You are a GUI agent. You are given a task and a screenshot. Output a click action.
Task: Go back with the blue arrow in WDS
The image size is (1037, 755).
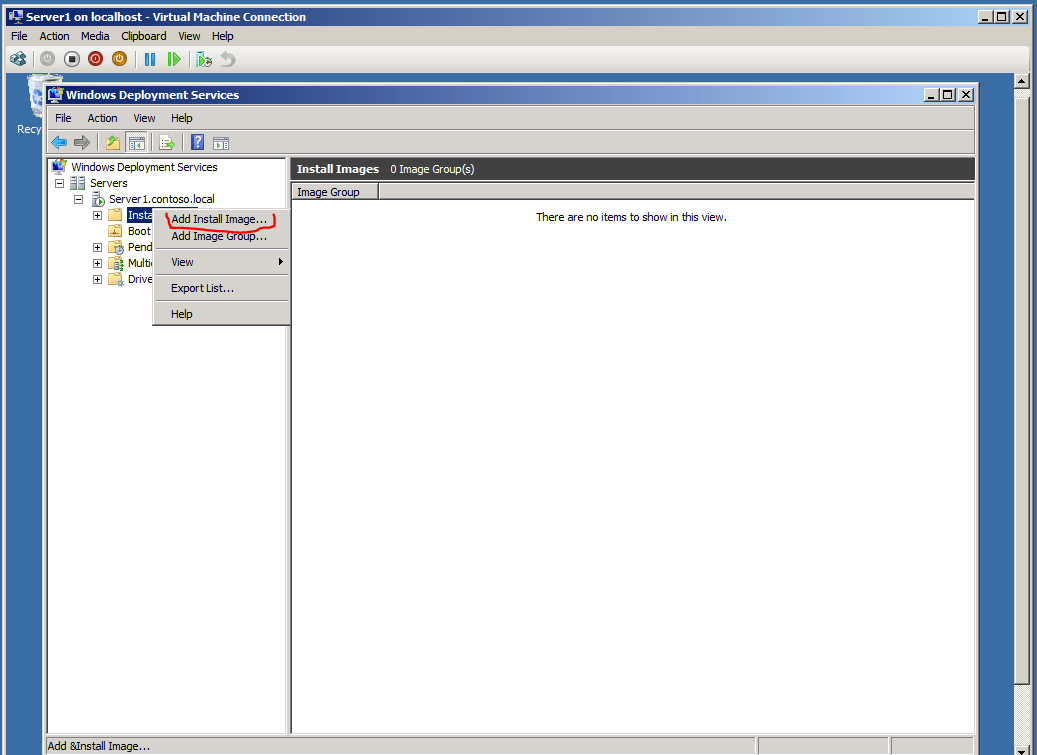click(x=59, y=142)
